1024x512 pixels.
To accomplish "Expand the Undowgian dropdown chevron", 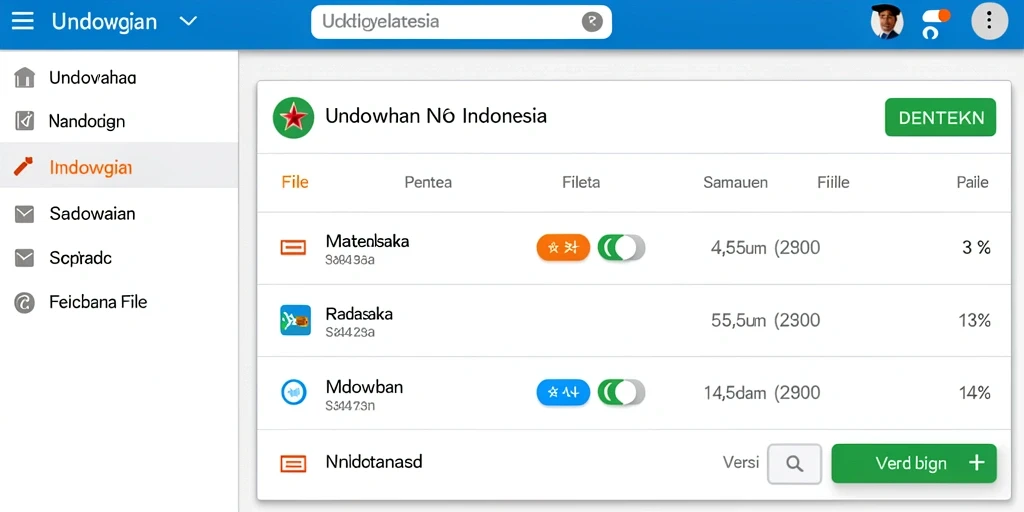I will coord(188,22).
